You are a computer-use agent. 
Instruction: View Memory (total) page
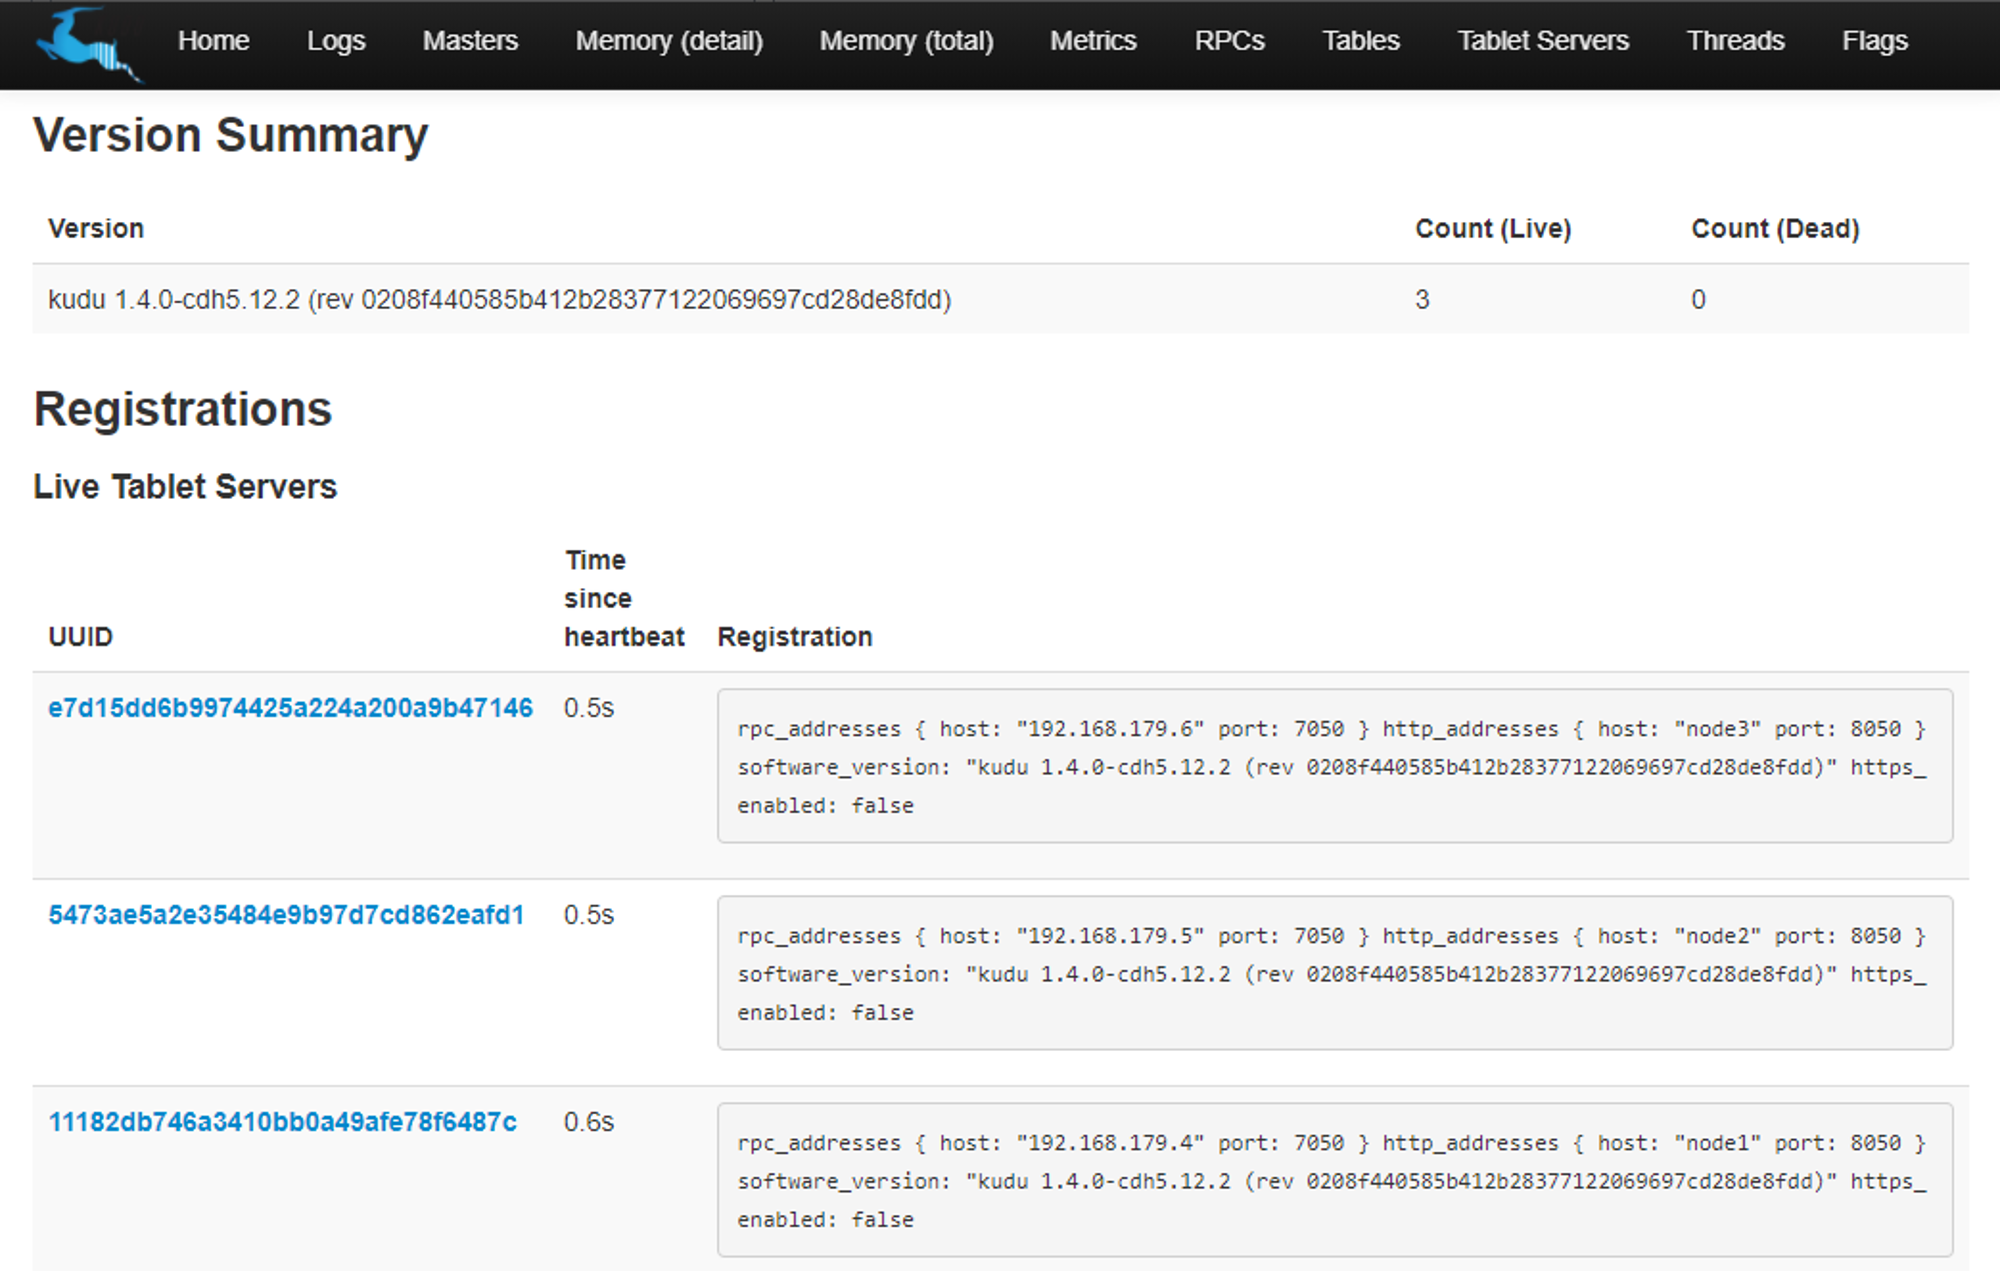point(906,41)
